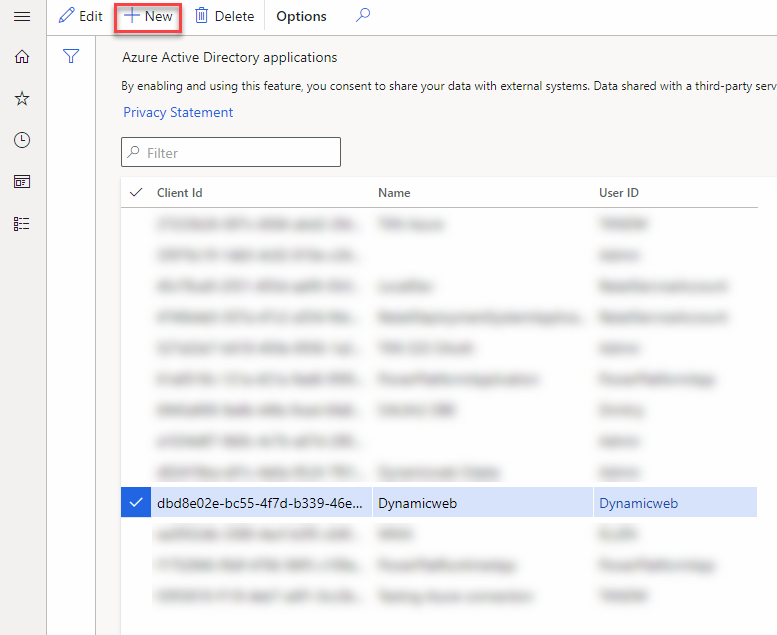Open Recent items clock icon

(x=22, y=140)
